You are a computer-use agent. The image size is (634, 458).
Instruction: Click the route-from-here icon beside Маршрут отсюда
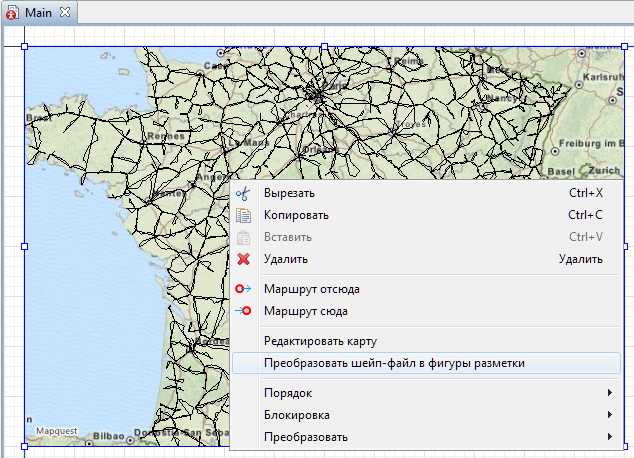(243, 289)
